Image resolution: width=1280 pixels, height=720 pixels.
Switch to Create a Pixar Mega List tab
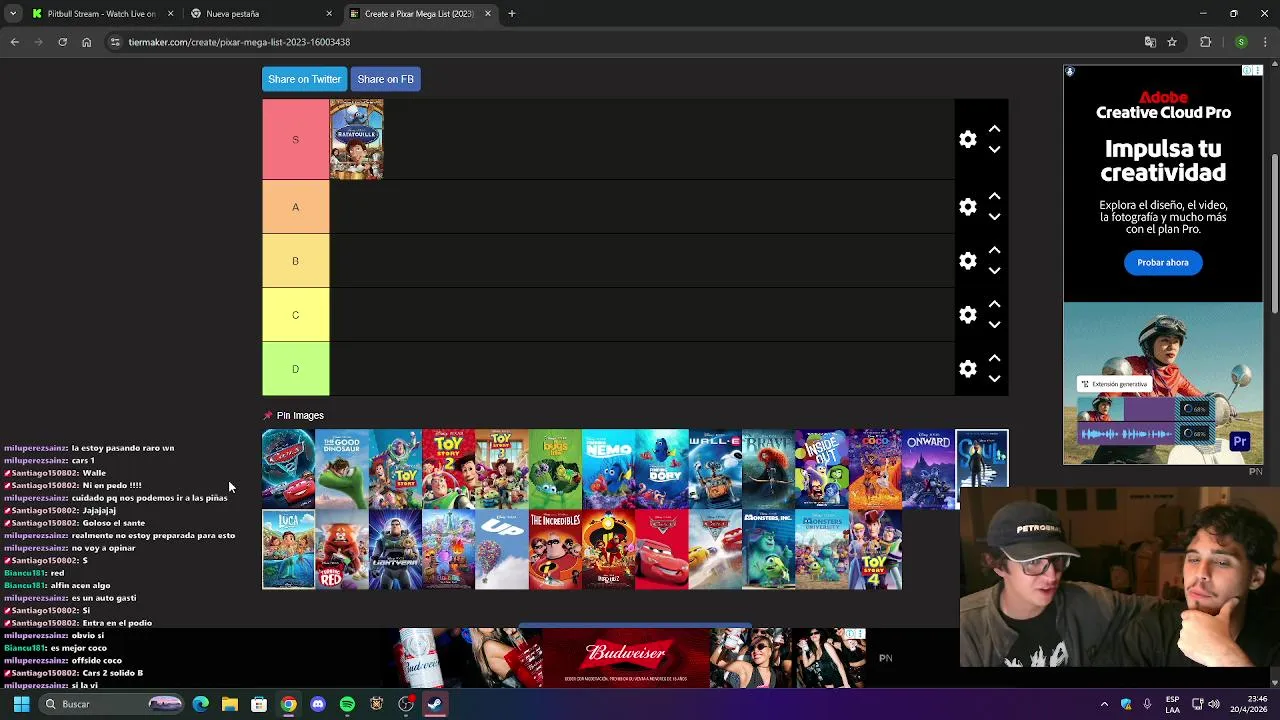420,14
